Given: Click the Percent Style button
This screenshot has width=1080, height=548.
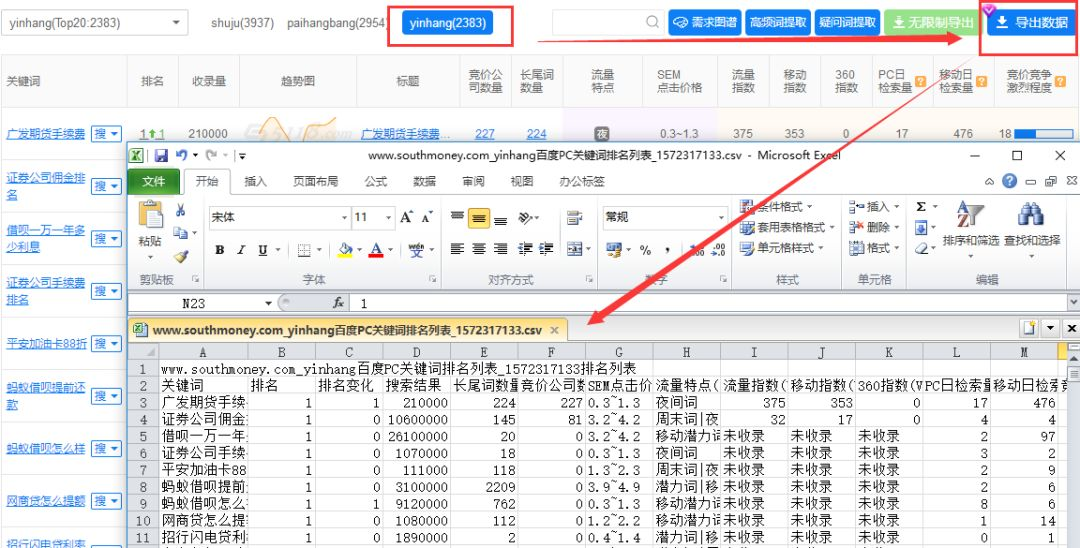Looking at the screenshot, I should [645, 250].
